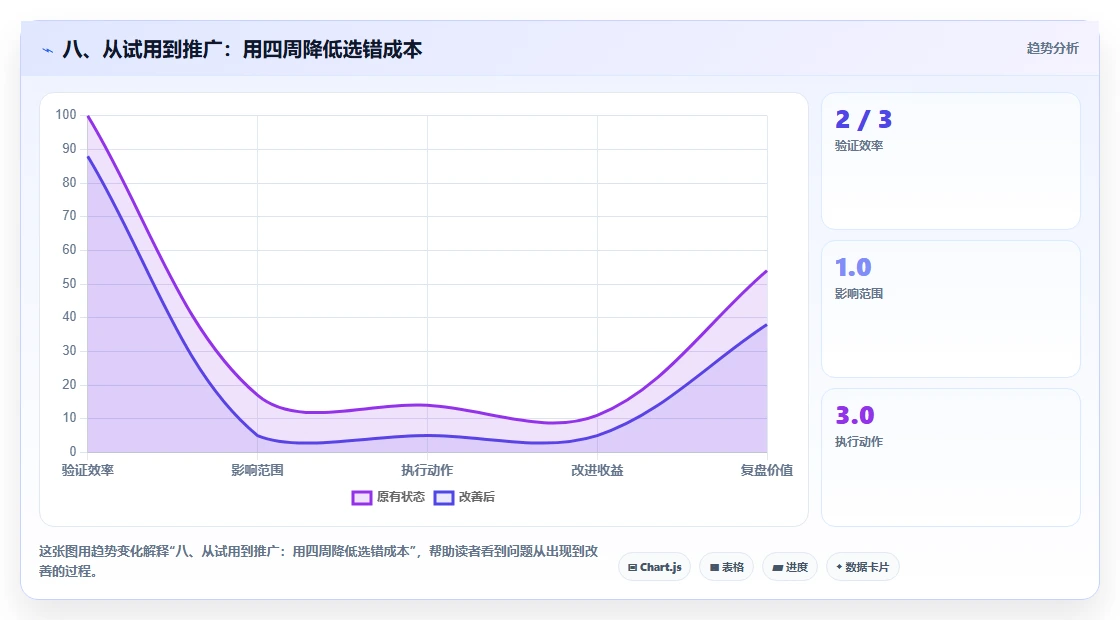Click the 改善后 legend label
The height and width of the screenshot is (620, 1120).
(476, 497)
